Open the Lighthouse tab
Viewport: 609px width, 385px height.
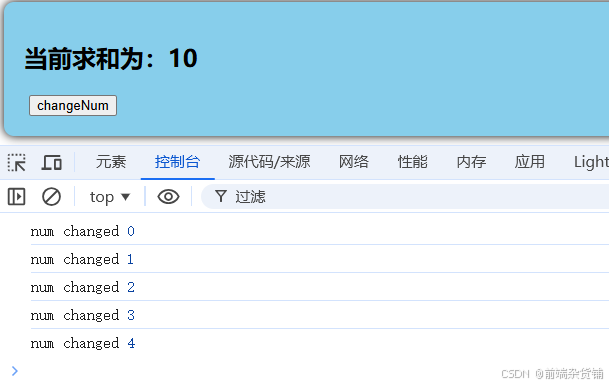tap(591, 162)
